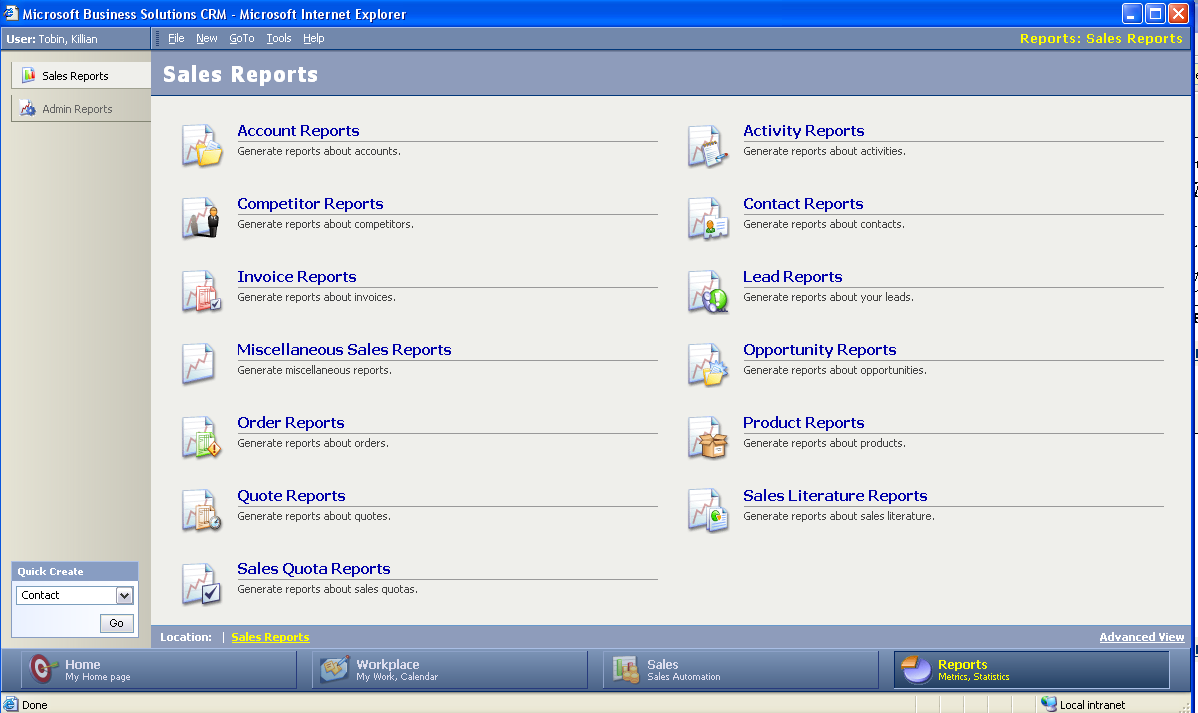Viewport: 1198px width, 713px height.
Task: Click the Internet Explorer status bar page icon
Action: [x=11, y=705]
